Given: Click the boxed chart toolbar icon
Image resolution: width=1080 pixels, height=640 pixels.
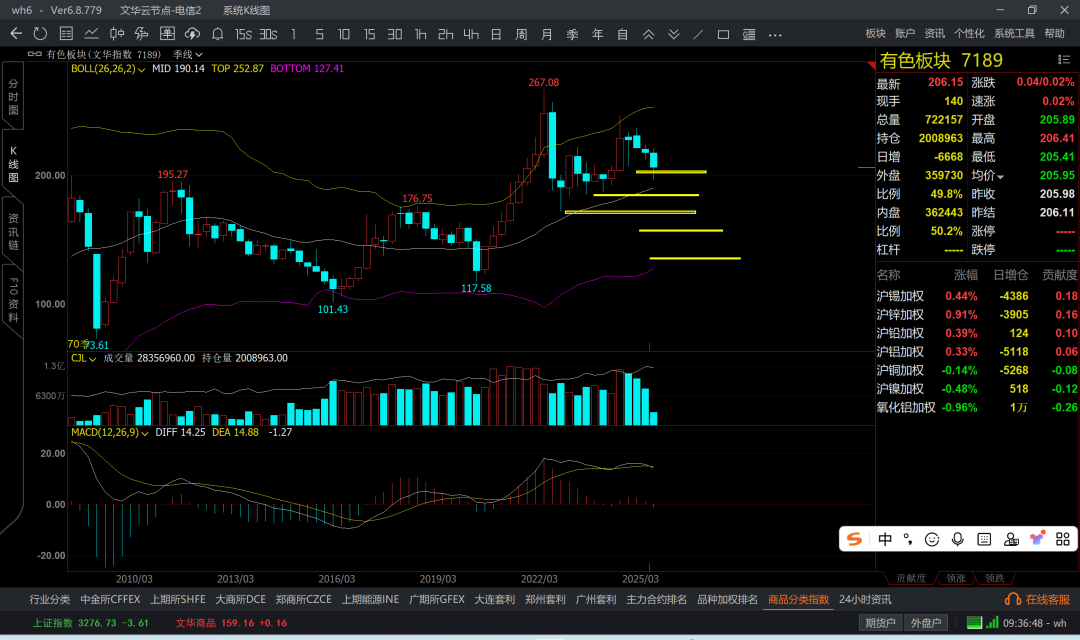Looking at the screenshot, I should pyautogui.click(x=167, y=34).
